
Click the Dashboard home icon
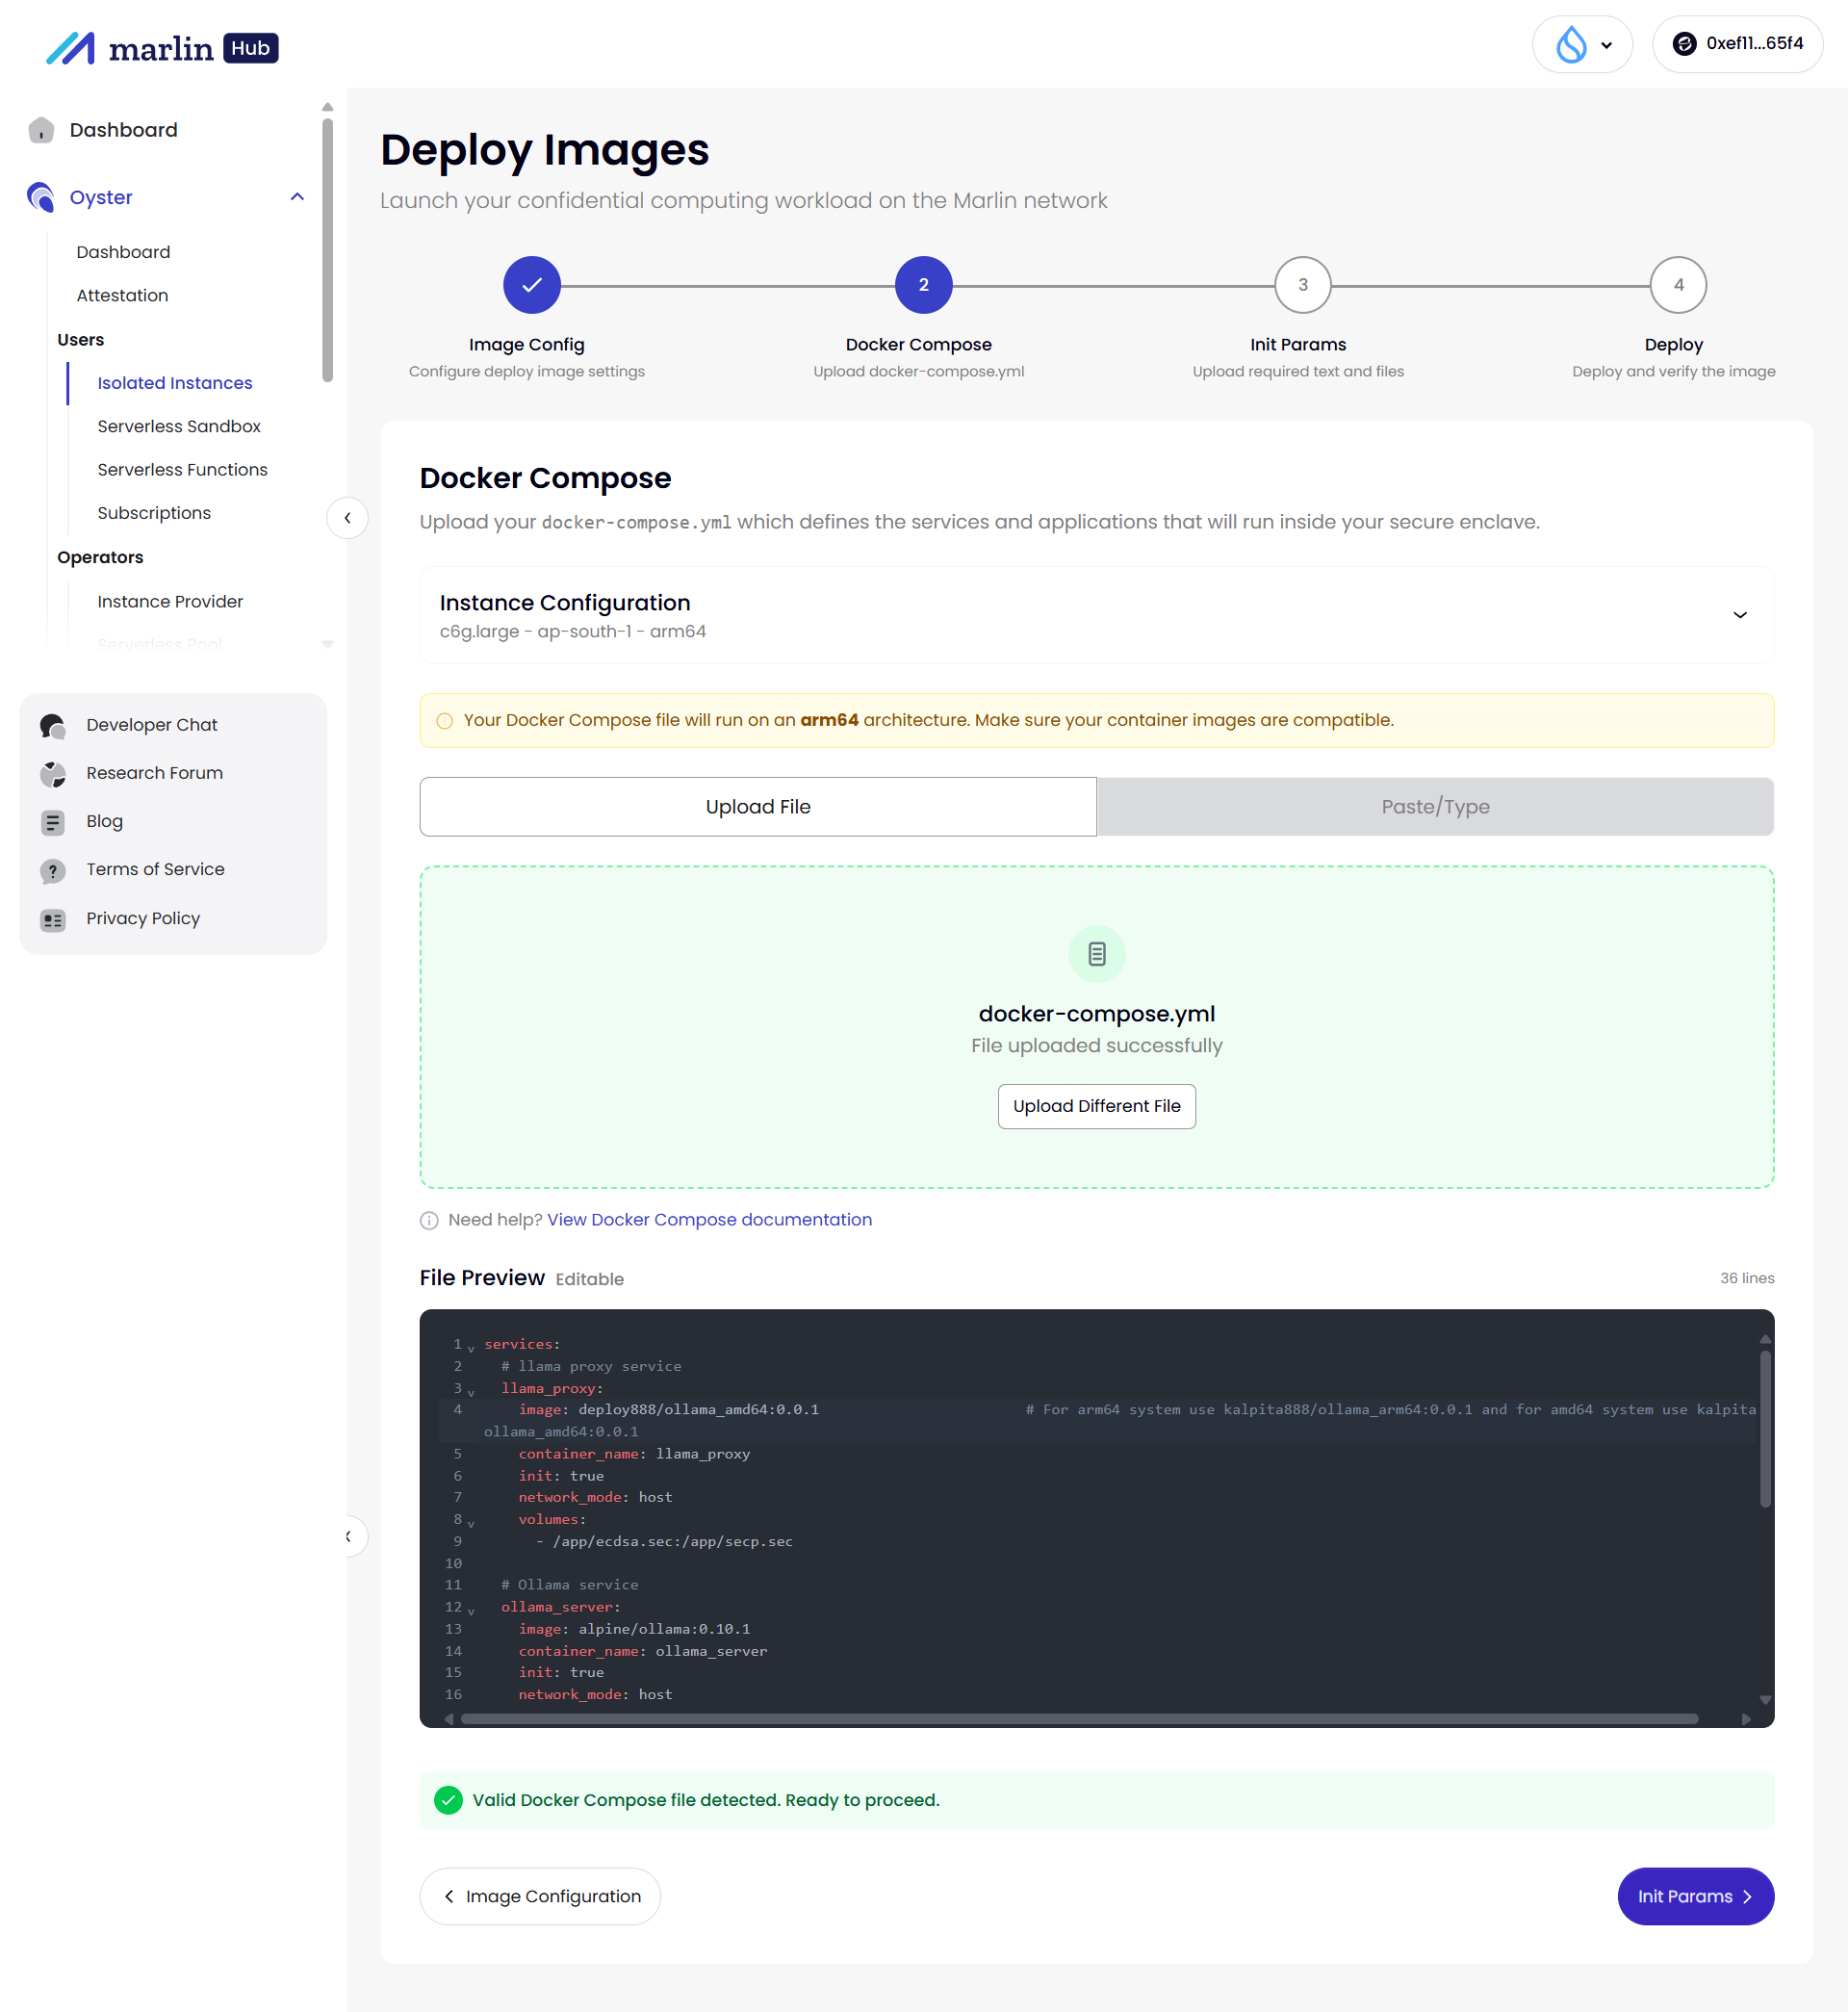tap(41, 130)
